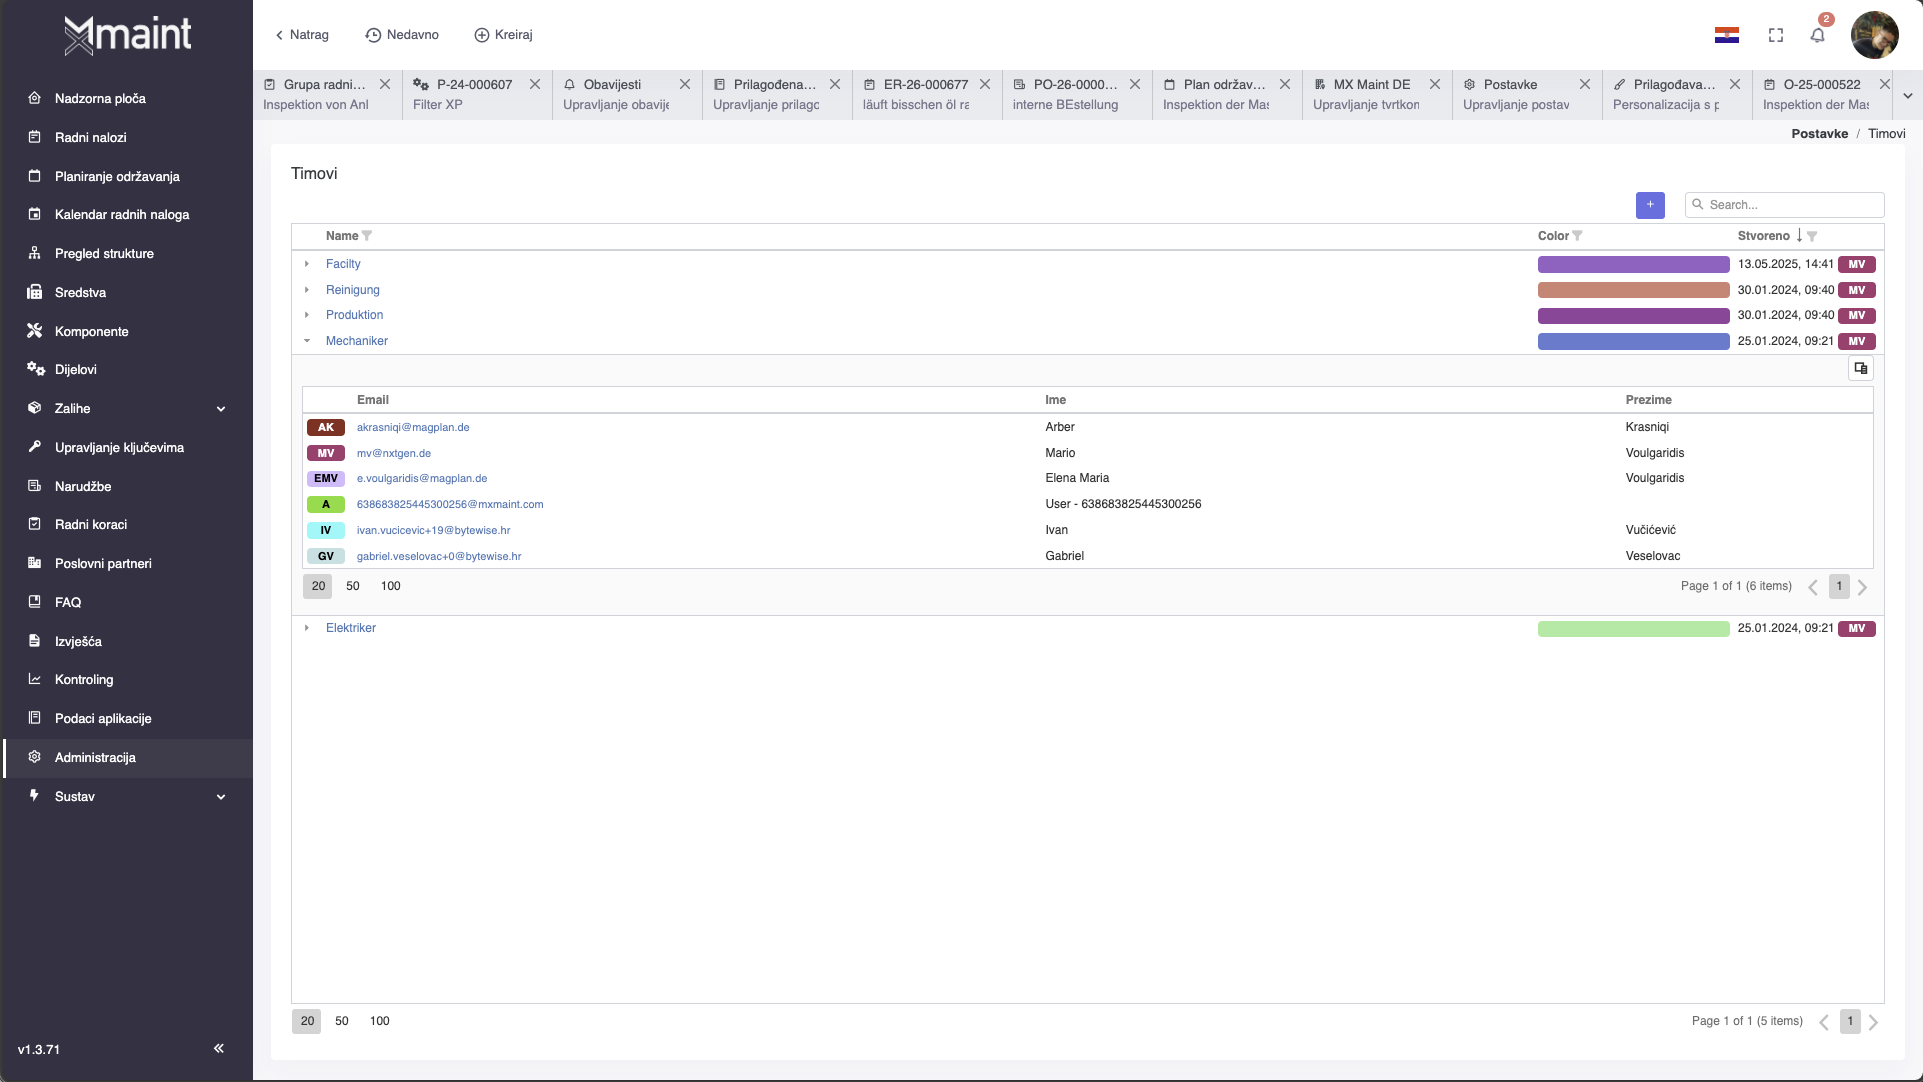Expand the Zalihe sidebar submenu
The image size is (1923, 1082).
221,408
